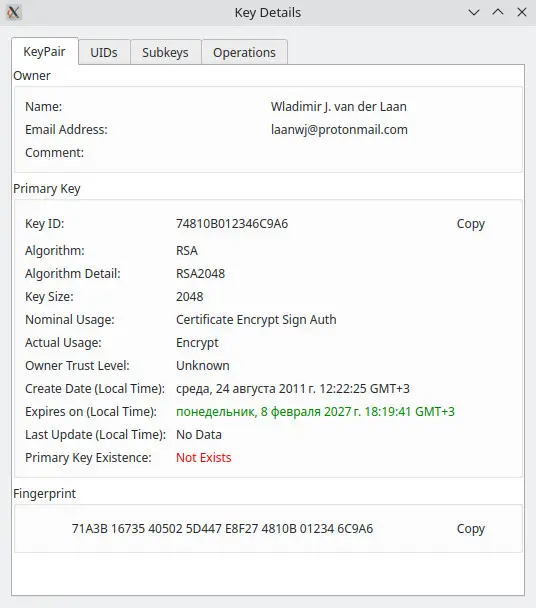Click the Algorithm Detail RSA2048 value
The height and width of the screenshot is (608, 536).
pos(201,274)
